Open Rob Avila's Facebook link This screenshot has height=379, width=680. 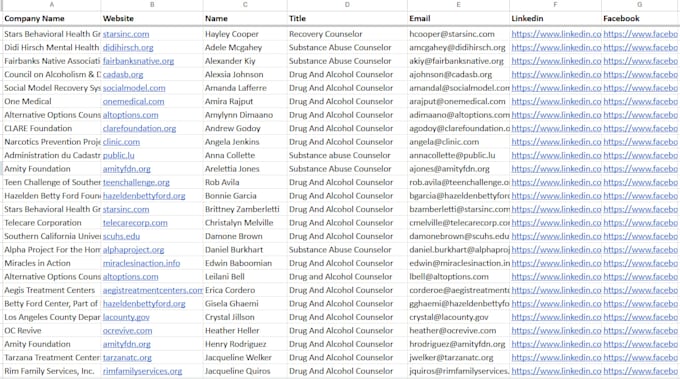point(641,182)
